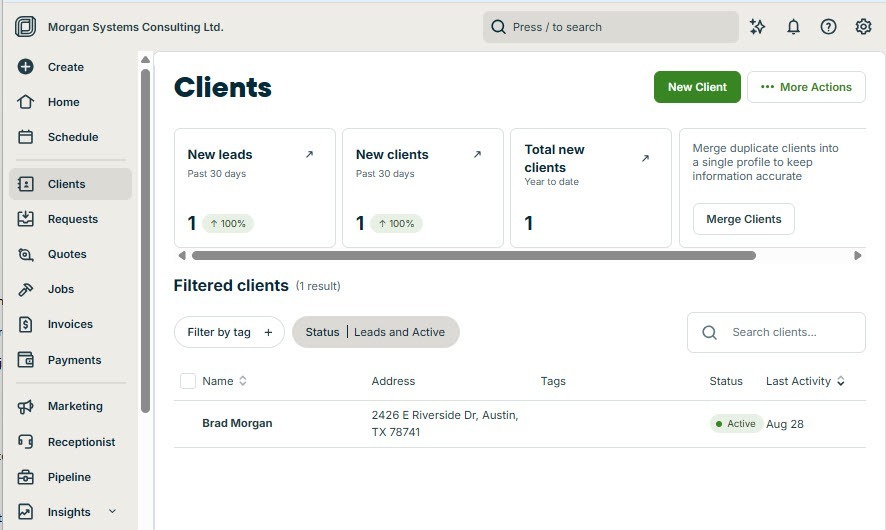886x530 pixels.
Task: Click the Morgan Systems Consulting Ltd. name
Action: click(x=136, y=27)
